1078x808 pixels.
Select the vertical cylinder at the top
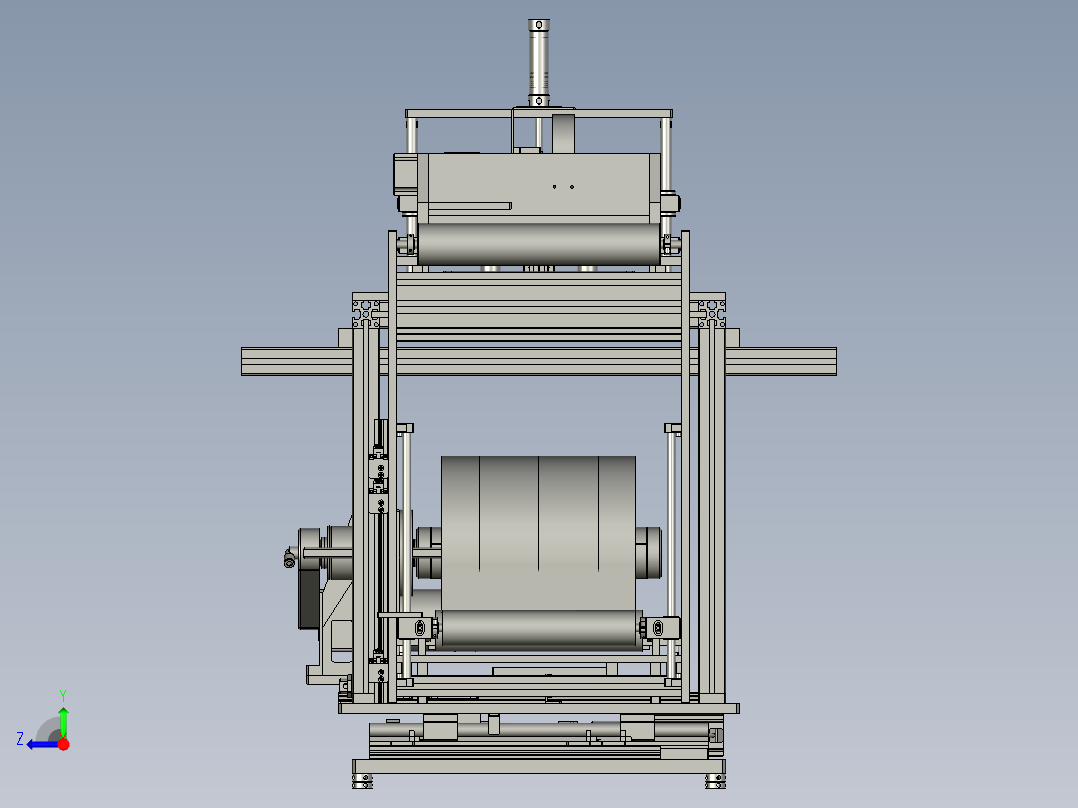pyautogui.click(x=539, y=63)
